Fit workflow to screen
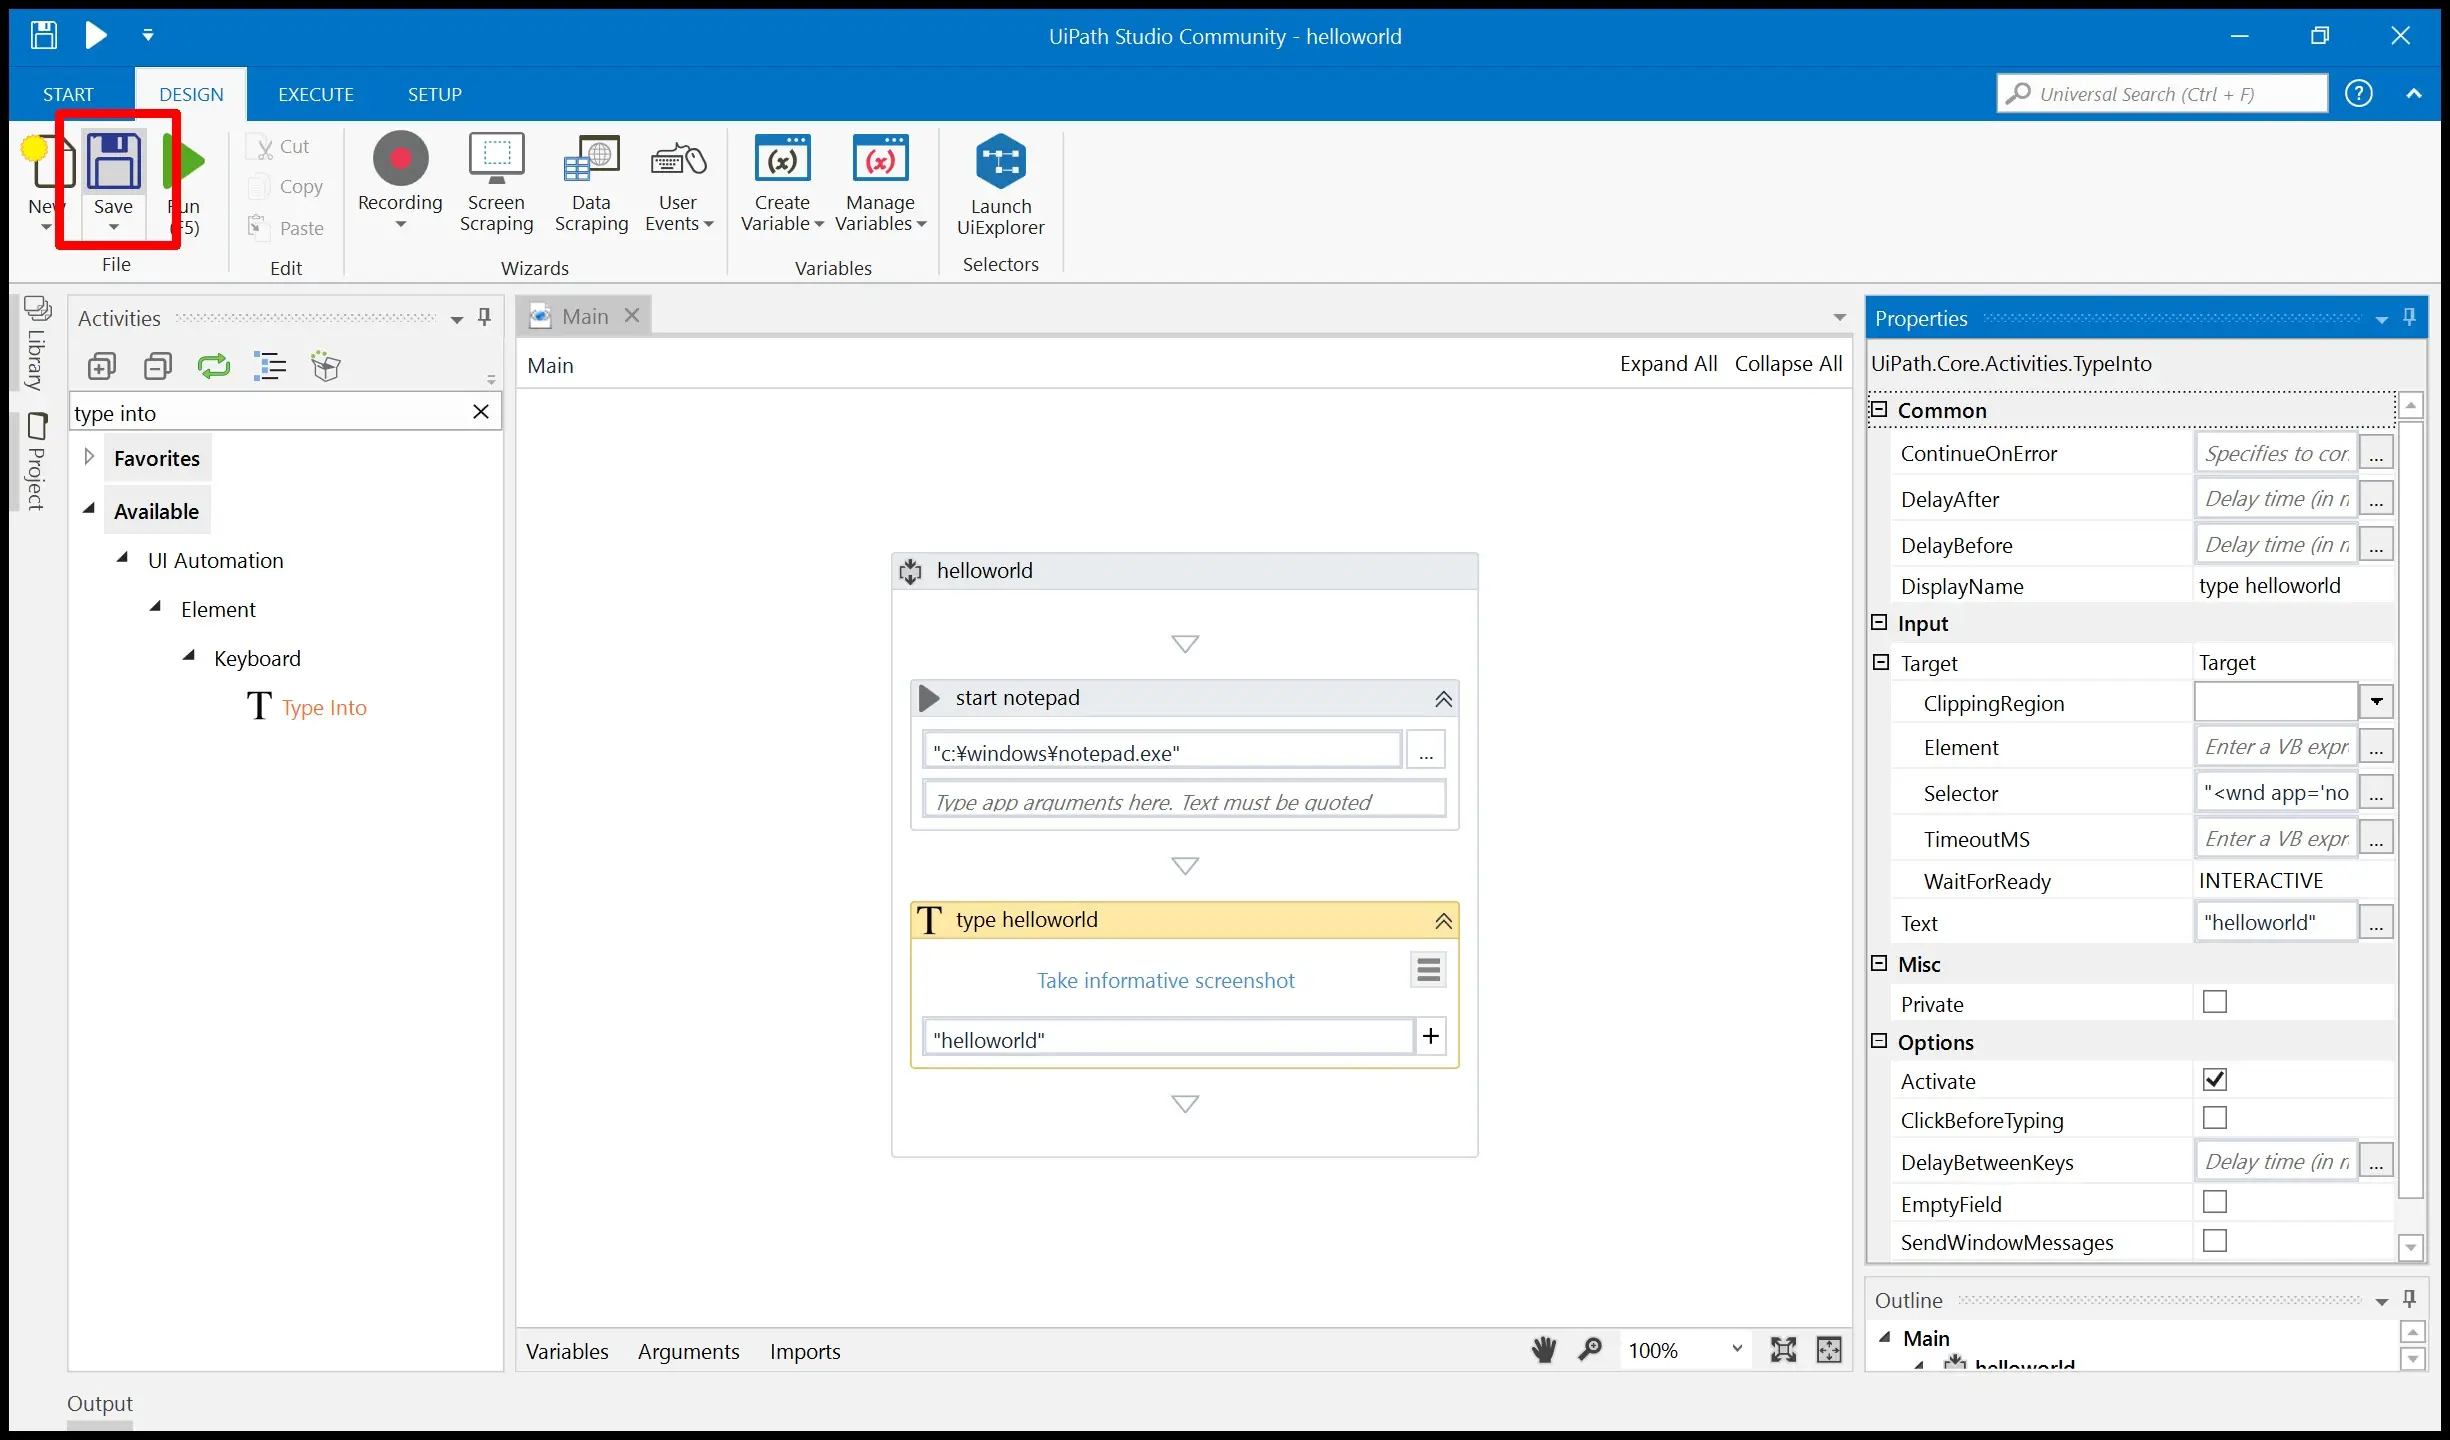This screenshot has height=1440, width=2450. [x=1783, y=1351]
